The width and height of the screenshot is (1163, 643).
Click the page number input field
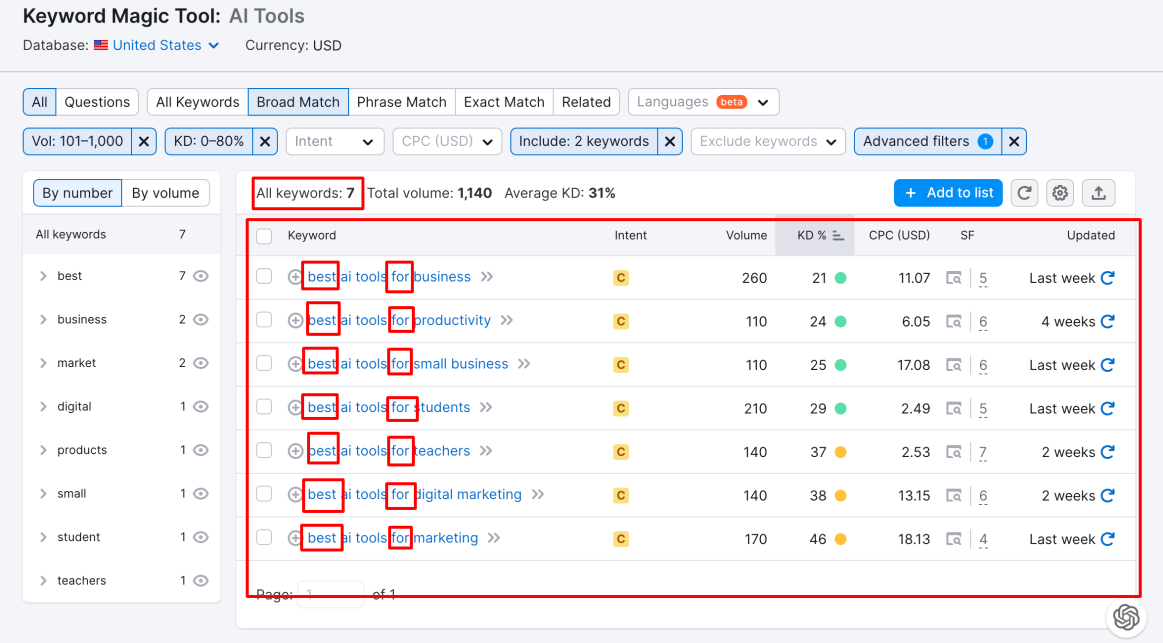tap(331, 594)
